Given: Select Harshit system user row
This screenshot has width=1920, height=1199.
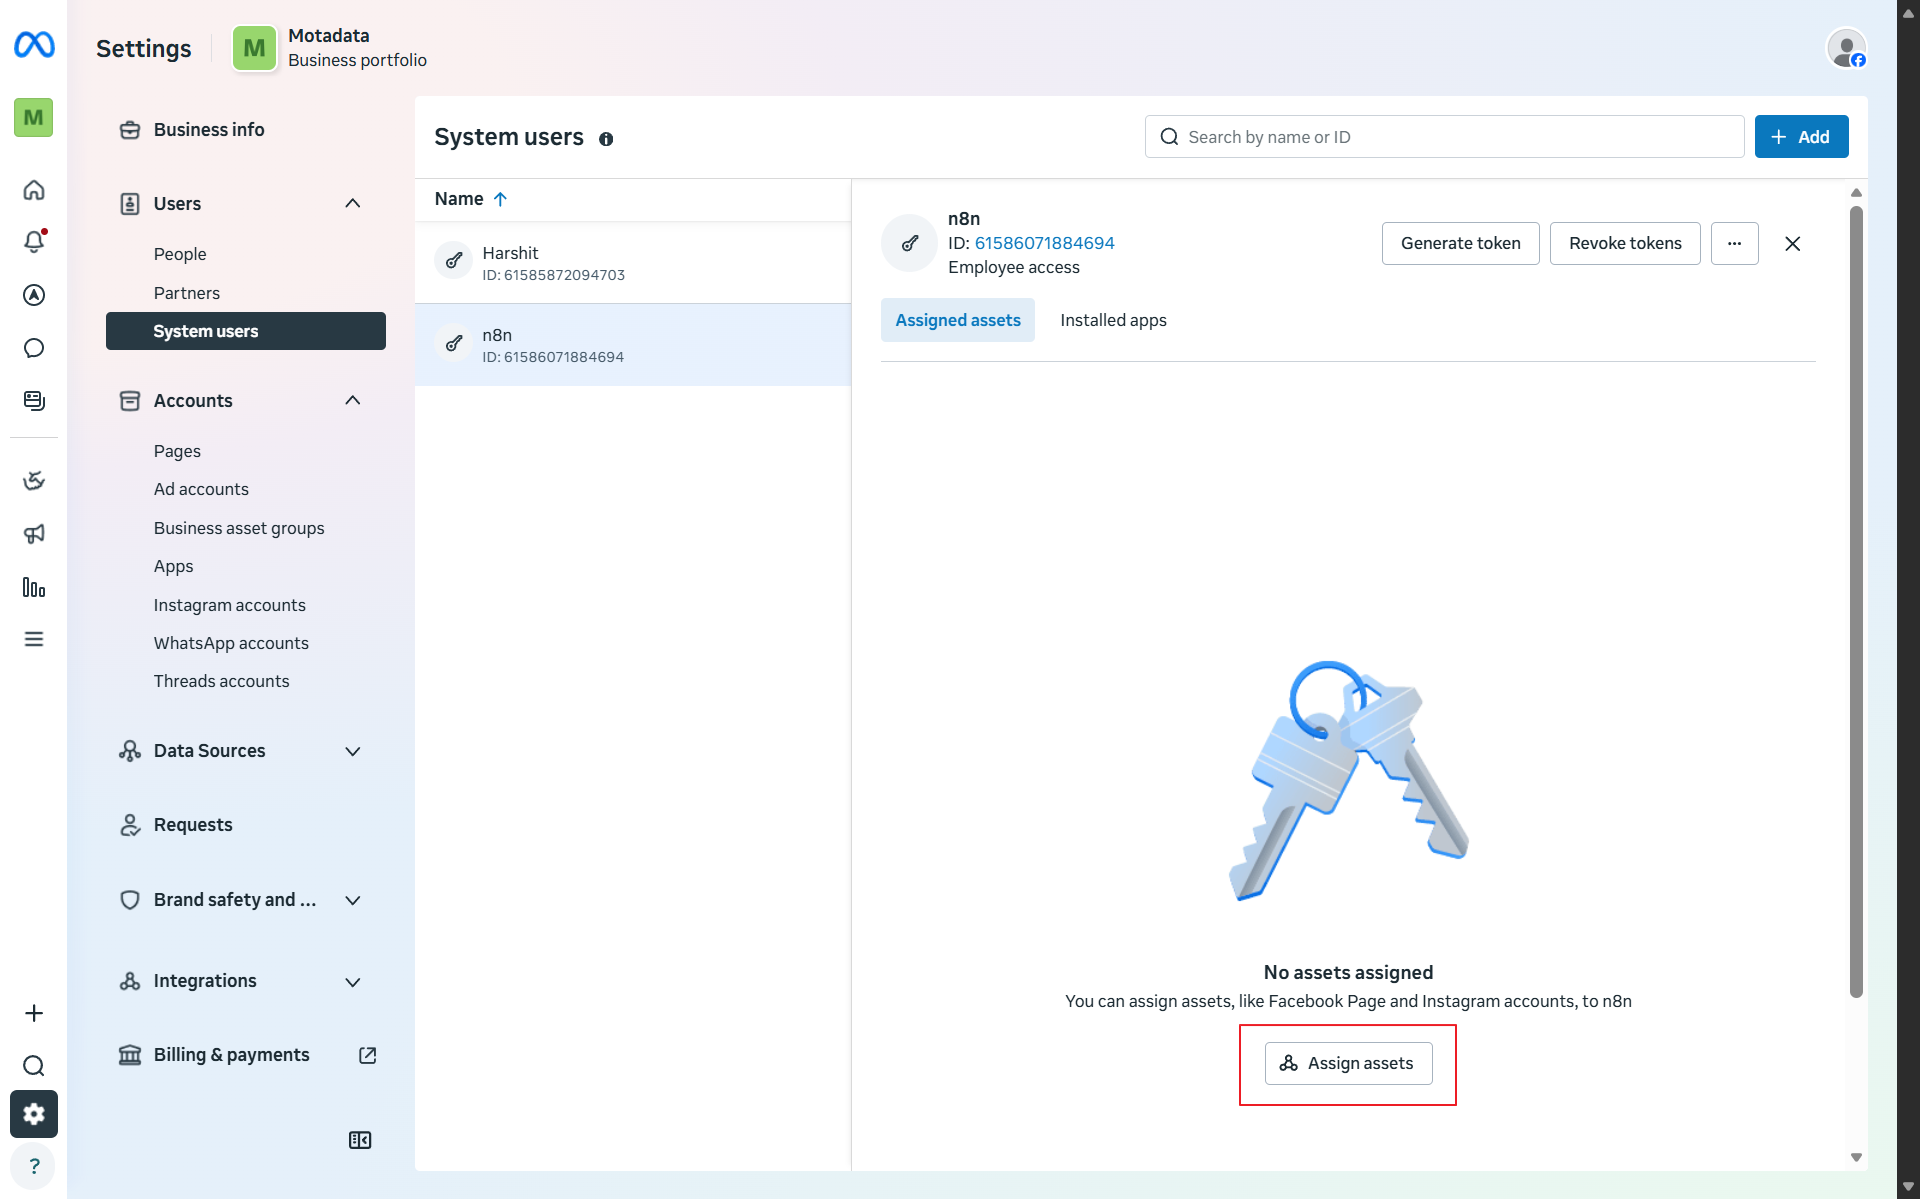Looking at the screenshot, I should (x=632, y=263).
